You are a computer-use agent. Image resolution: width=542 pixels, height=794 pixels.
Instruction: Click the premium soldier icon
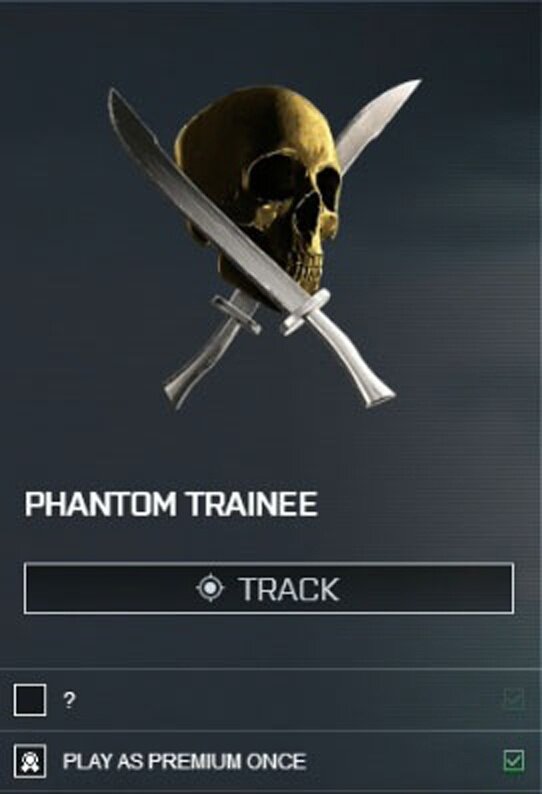pyautogui.click(x=30, y=761)
